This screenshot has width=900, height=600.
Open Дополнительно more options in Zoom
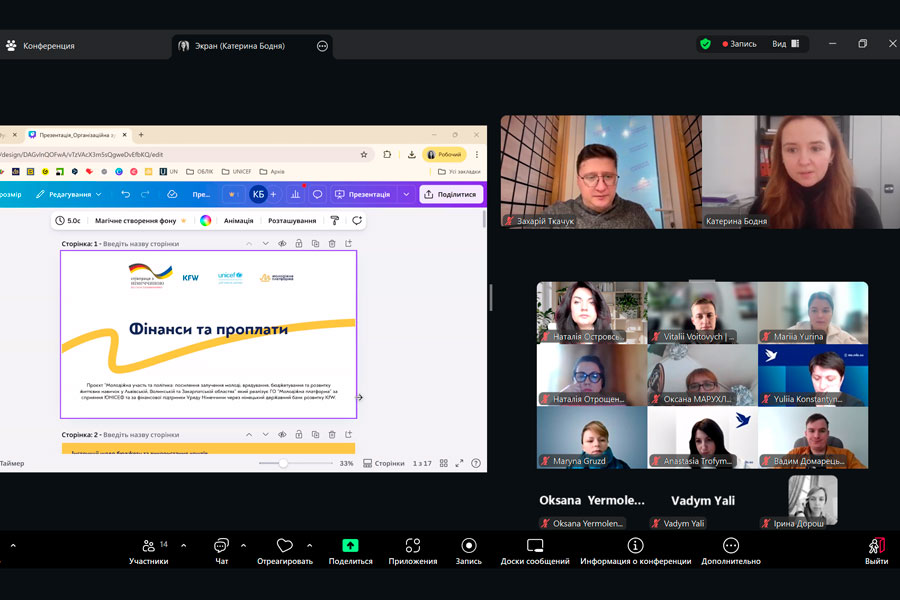pos(731,552)
